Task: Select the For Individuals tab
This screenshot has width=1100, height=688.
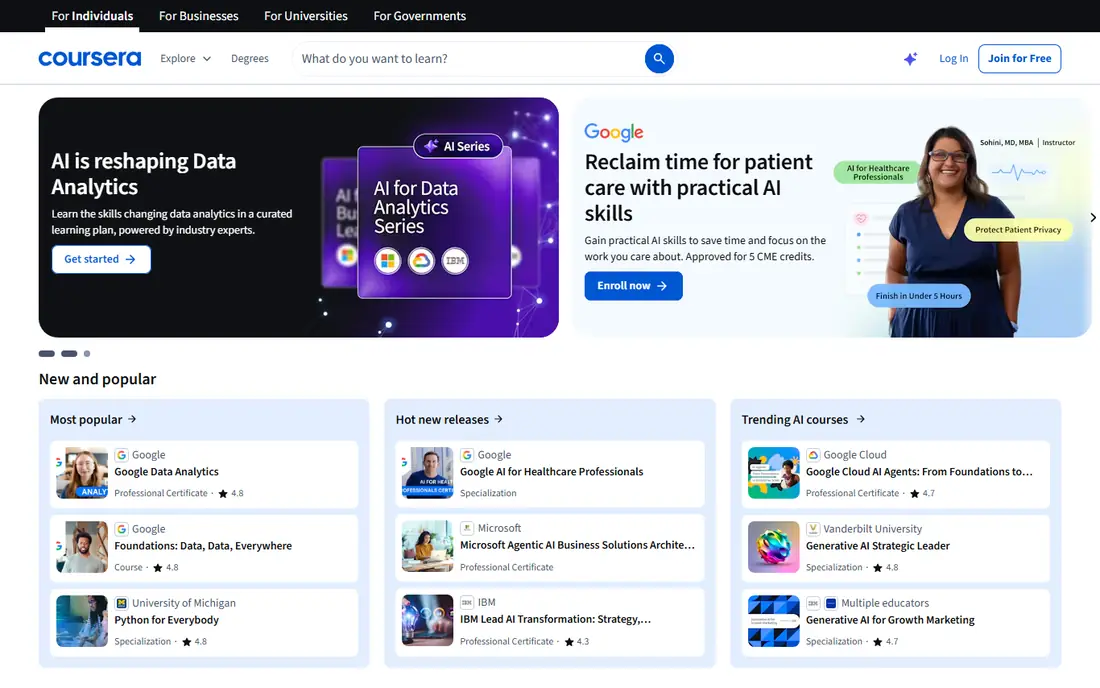Action: tap(92, 16)
